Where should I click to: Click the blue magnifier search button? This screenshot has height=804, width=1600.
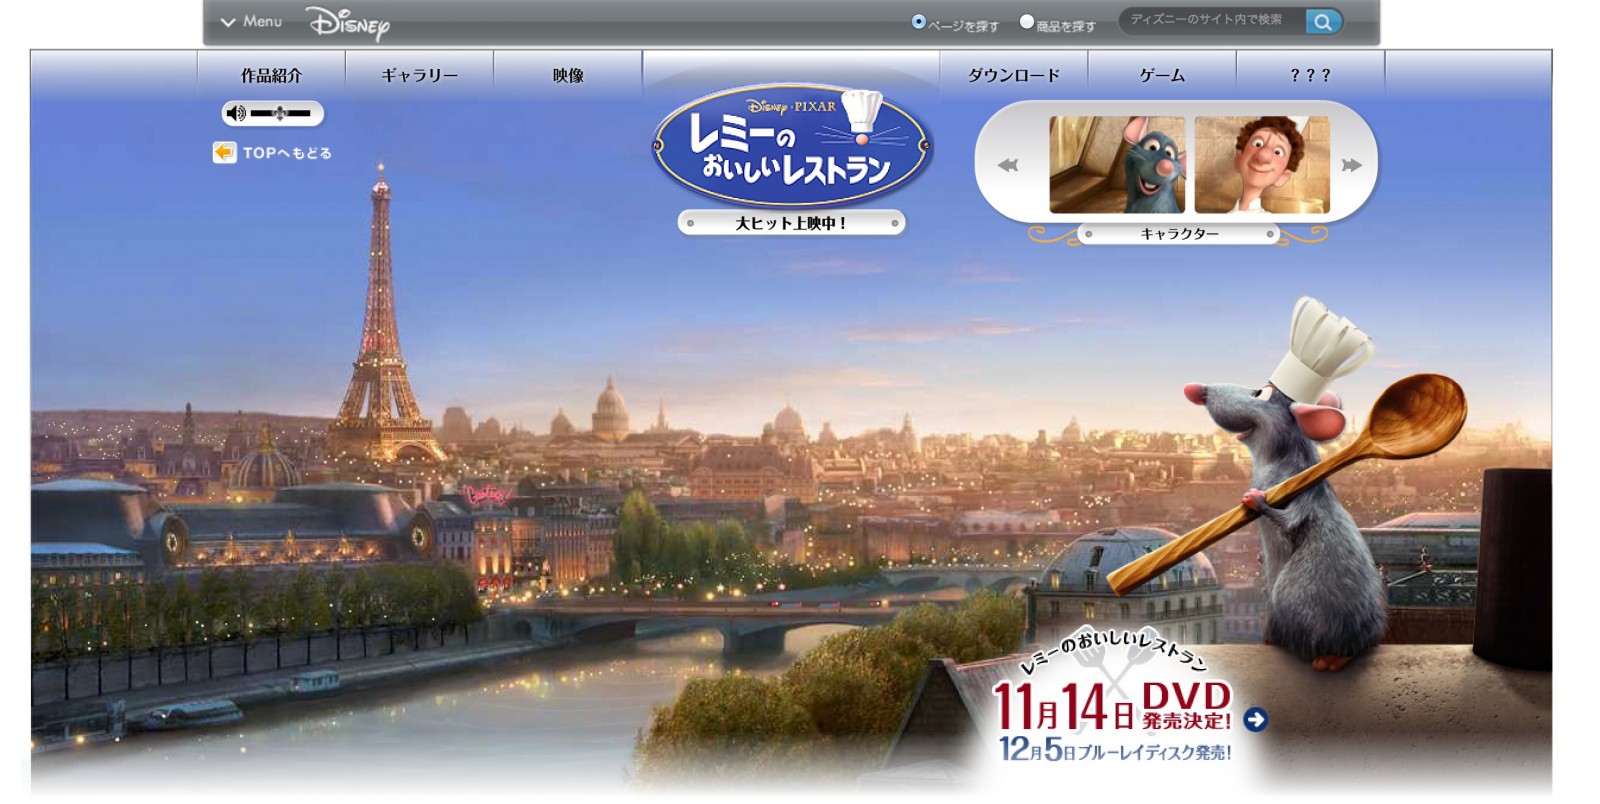[x=1323, y=22]
